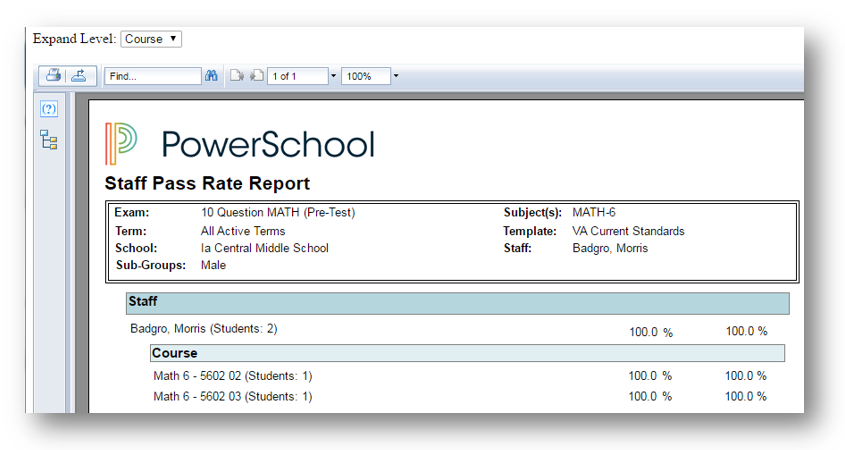The height and width of the screenshot is (450, 845).
Task: Click the 1 of 1 page field
Action: click(297, 76)
